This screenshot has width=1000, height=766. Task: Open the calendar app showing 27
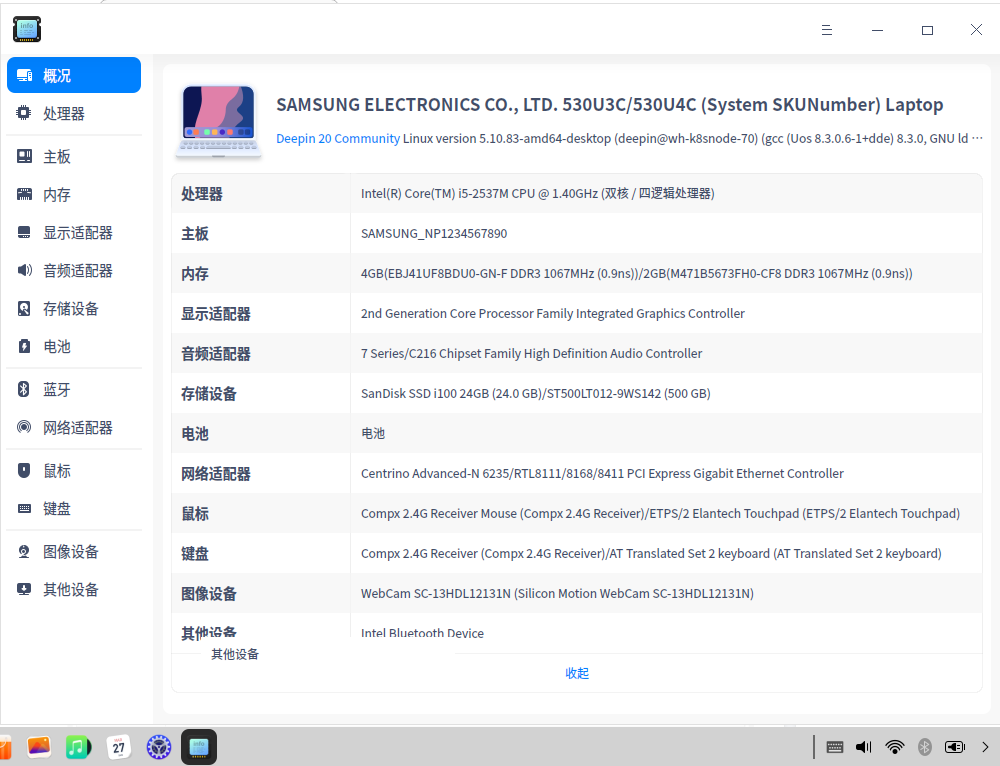(119, 747)
